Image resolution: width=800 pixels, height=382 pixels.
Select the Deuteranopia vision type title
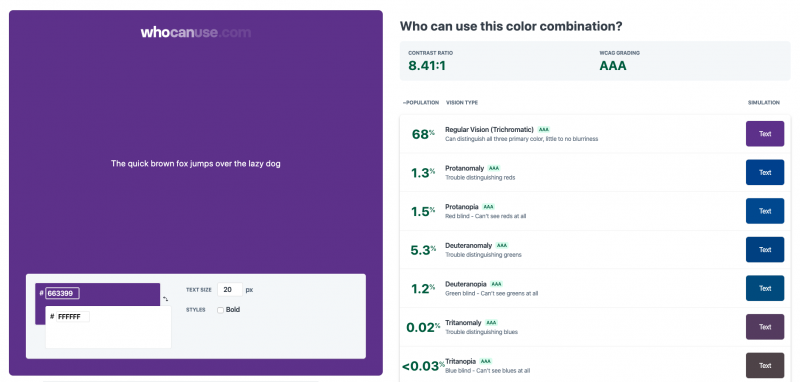(x=466, y=284)
